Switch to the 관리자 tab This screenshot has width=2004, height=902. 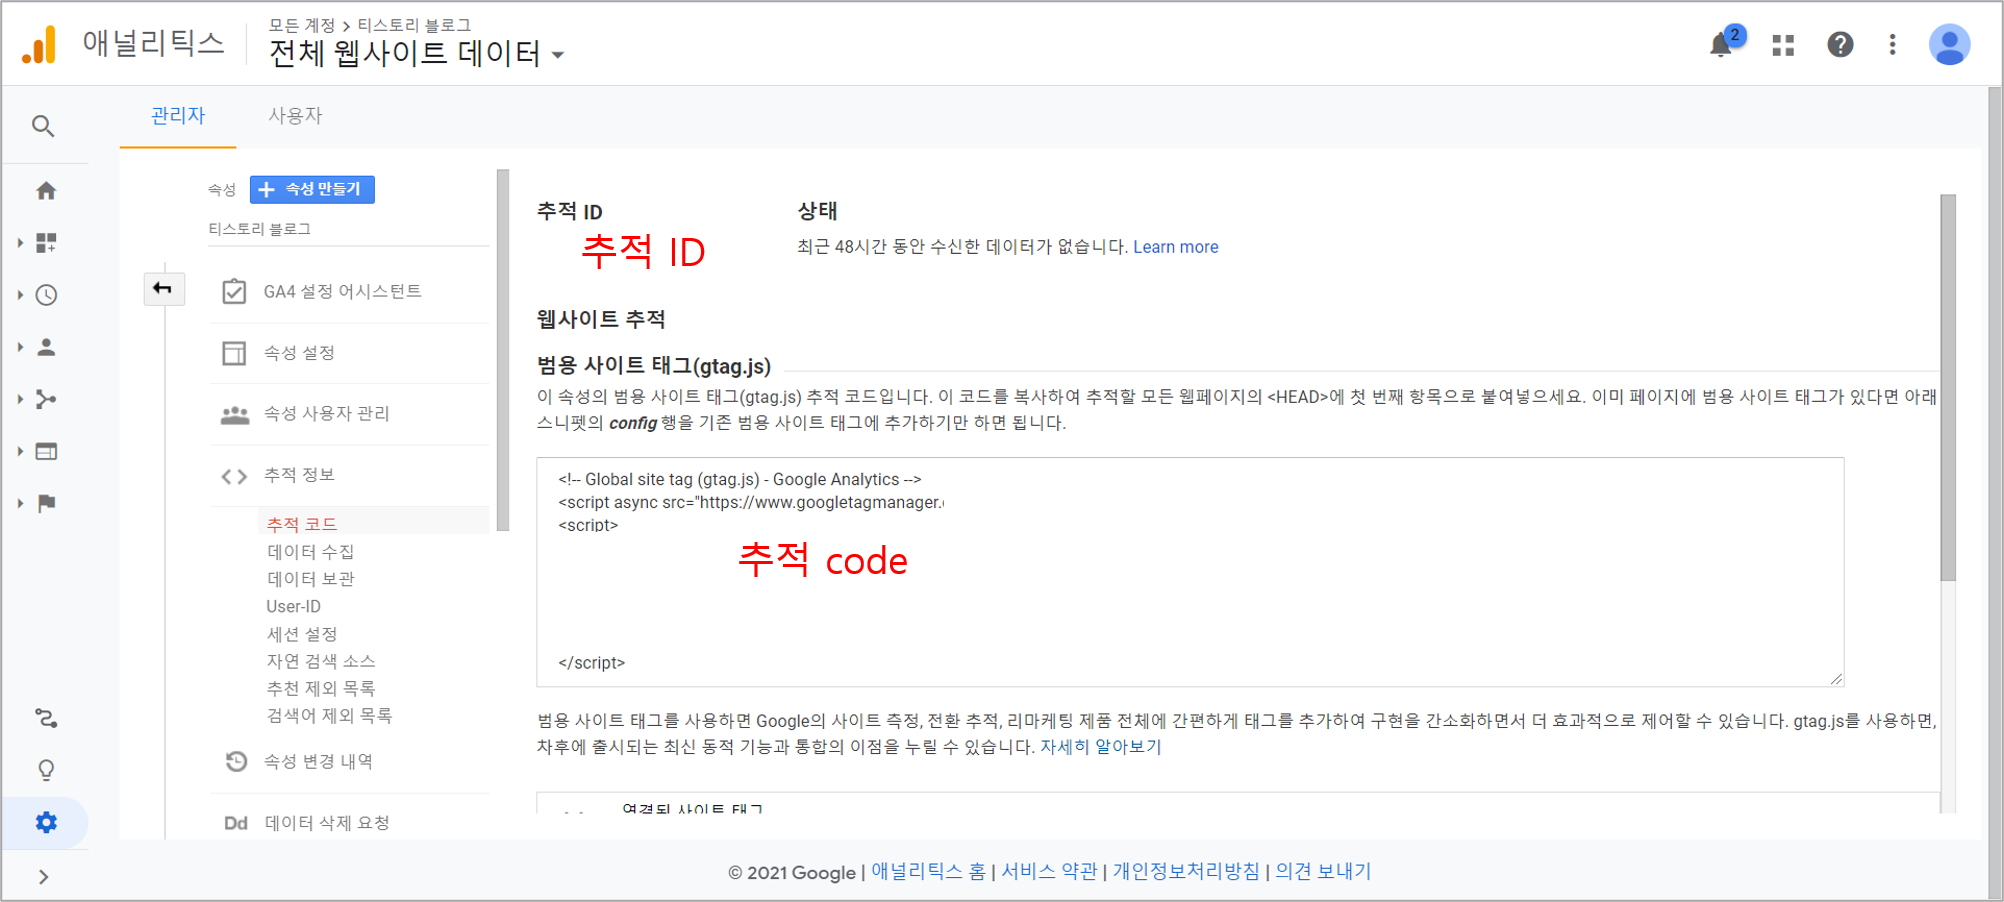click(178, 116)
